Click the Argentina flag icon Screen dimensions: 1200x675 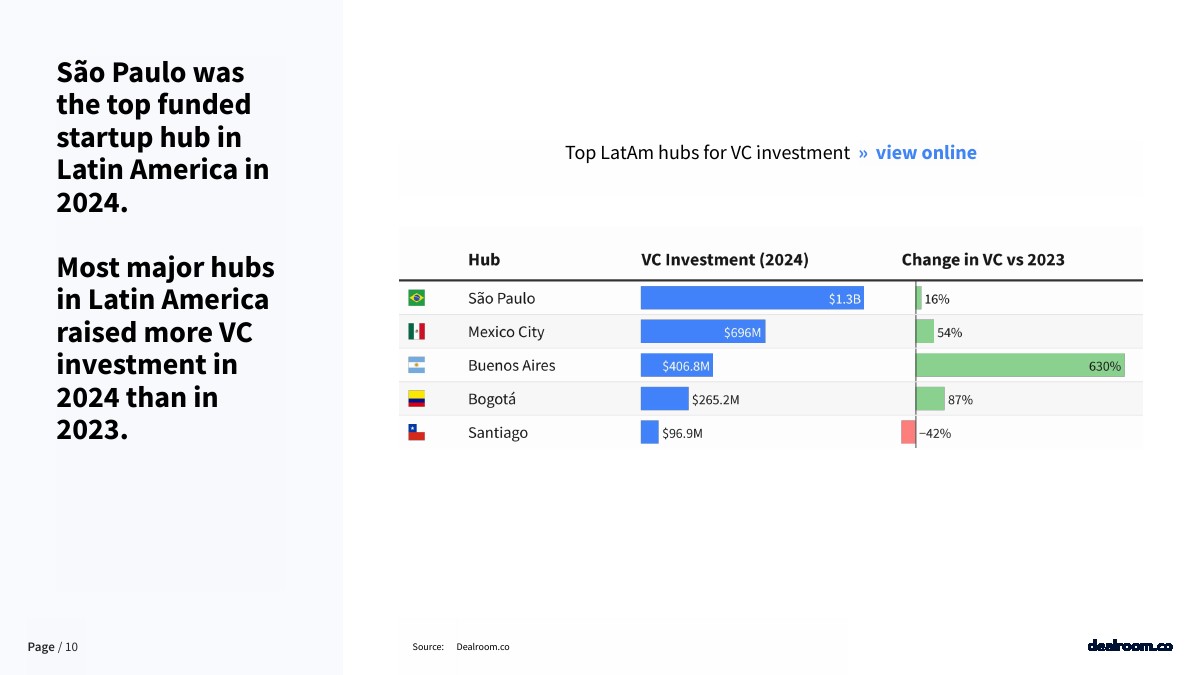click(x=416, y=365)
